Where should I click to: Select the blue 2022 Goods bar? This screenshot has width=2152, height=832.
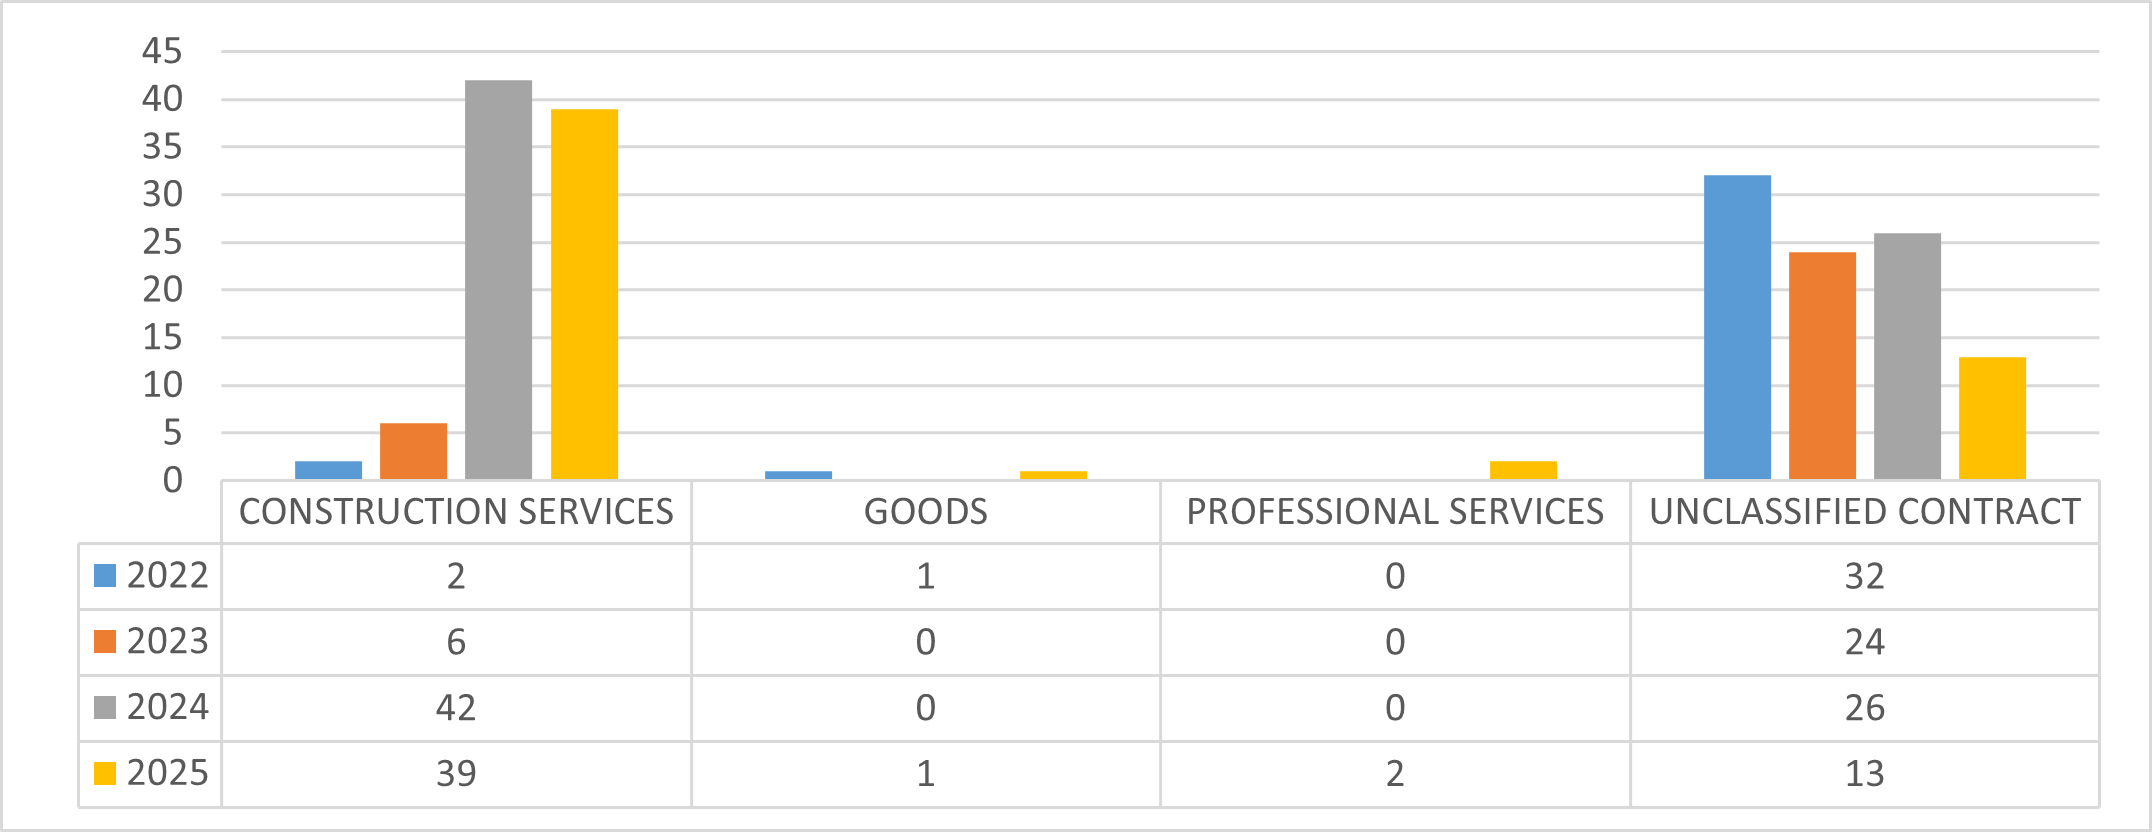(798, 475)
